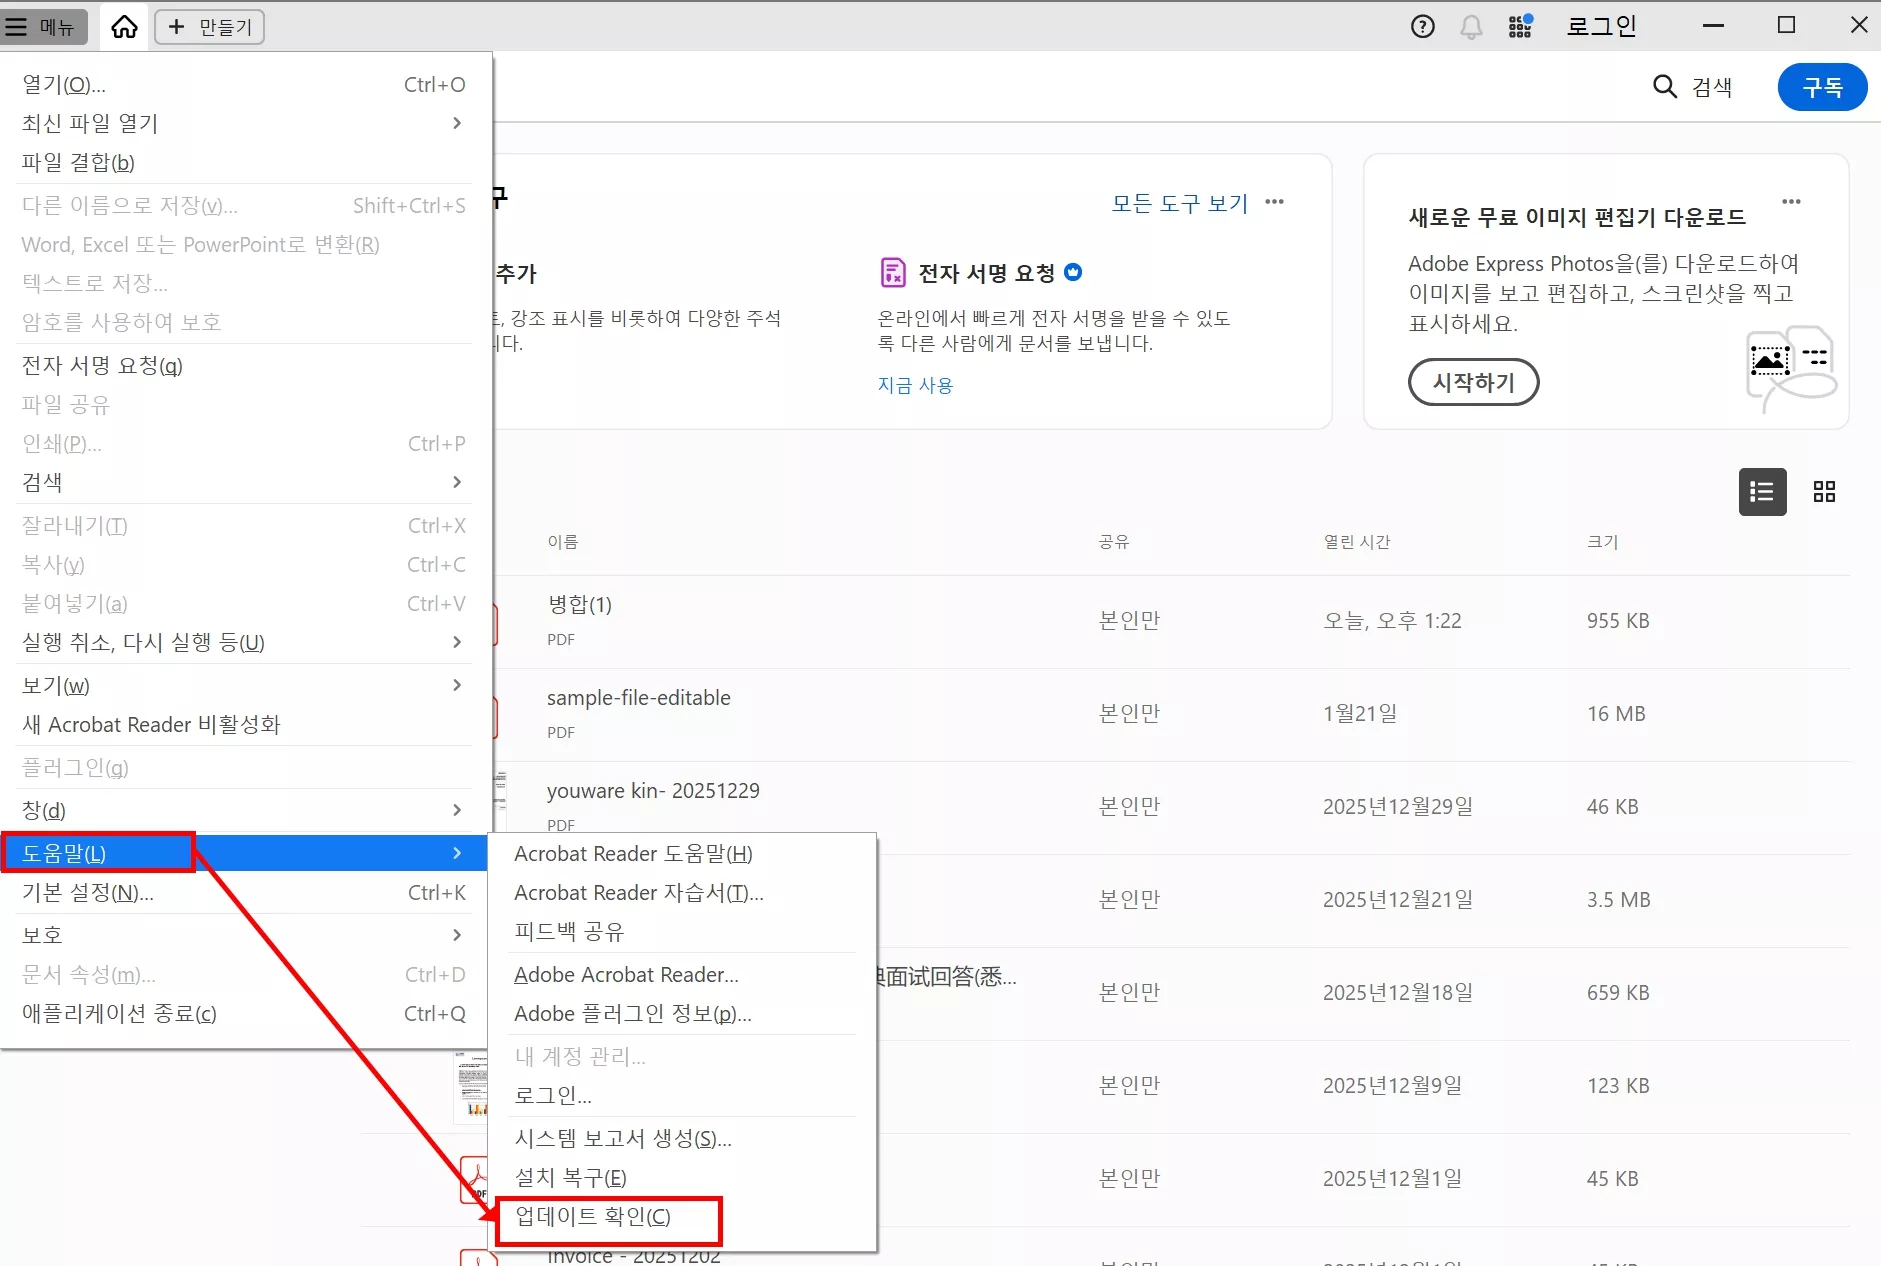Open Acrobat Reader 도움말(H)
The image size is (1881, 1266).
click(x=632, y=853)
